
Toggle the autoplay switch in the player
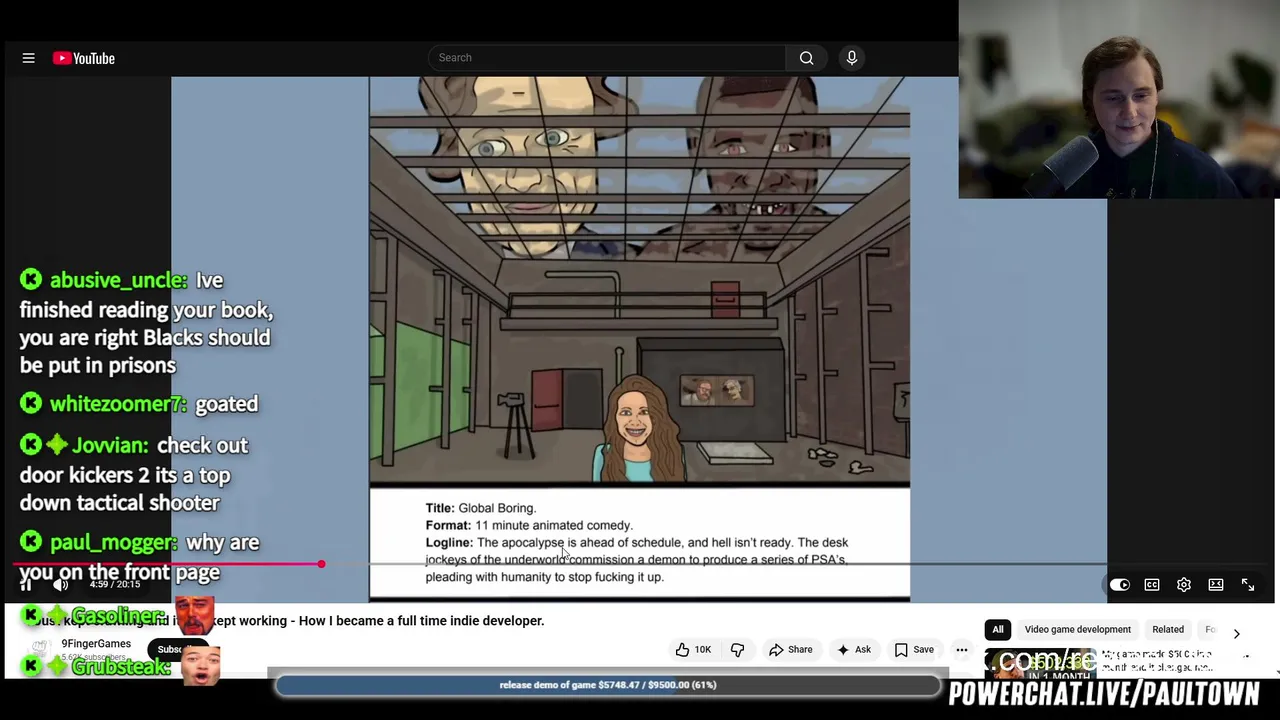click(x=1119, y=585)
